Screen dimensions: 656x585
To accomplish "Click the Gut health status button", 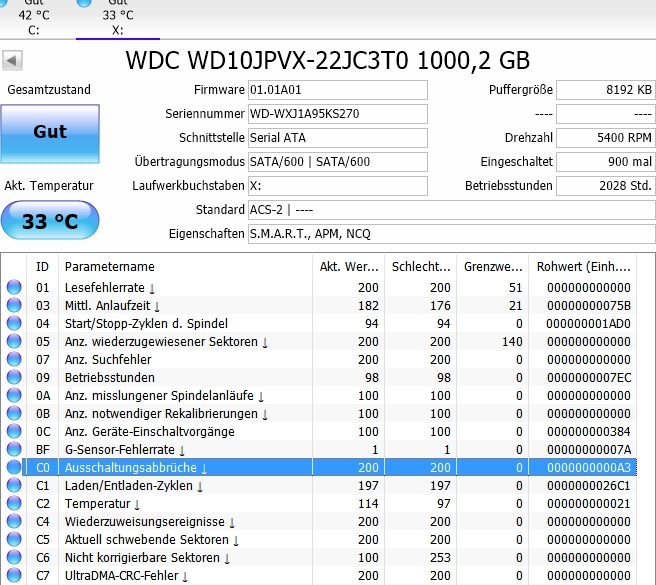I will [50, 133].
